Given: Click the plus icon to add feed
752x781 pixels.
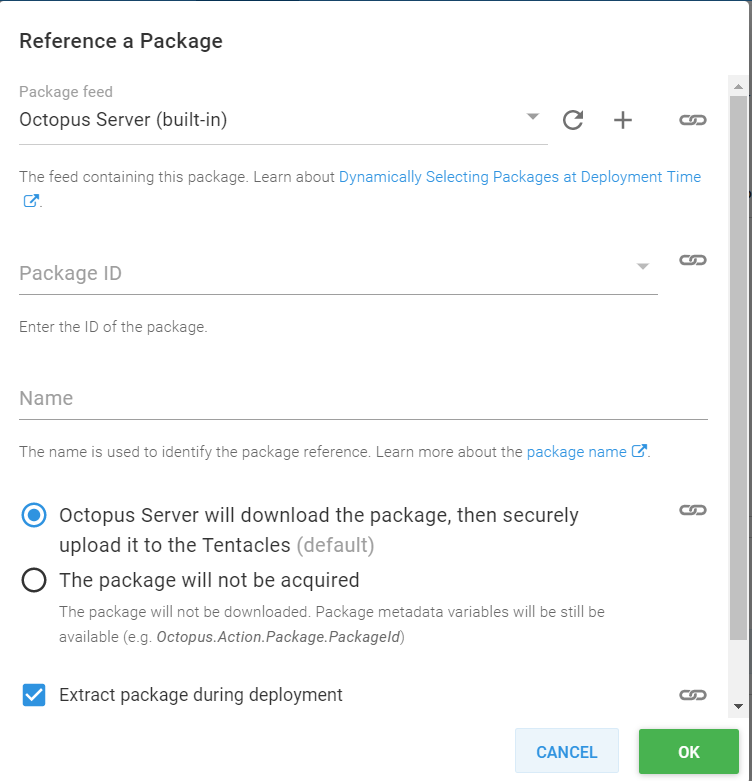Looking at the screenshot, I should point(623,120).
